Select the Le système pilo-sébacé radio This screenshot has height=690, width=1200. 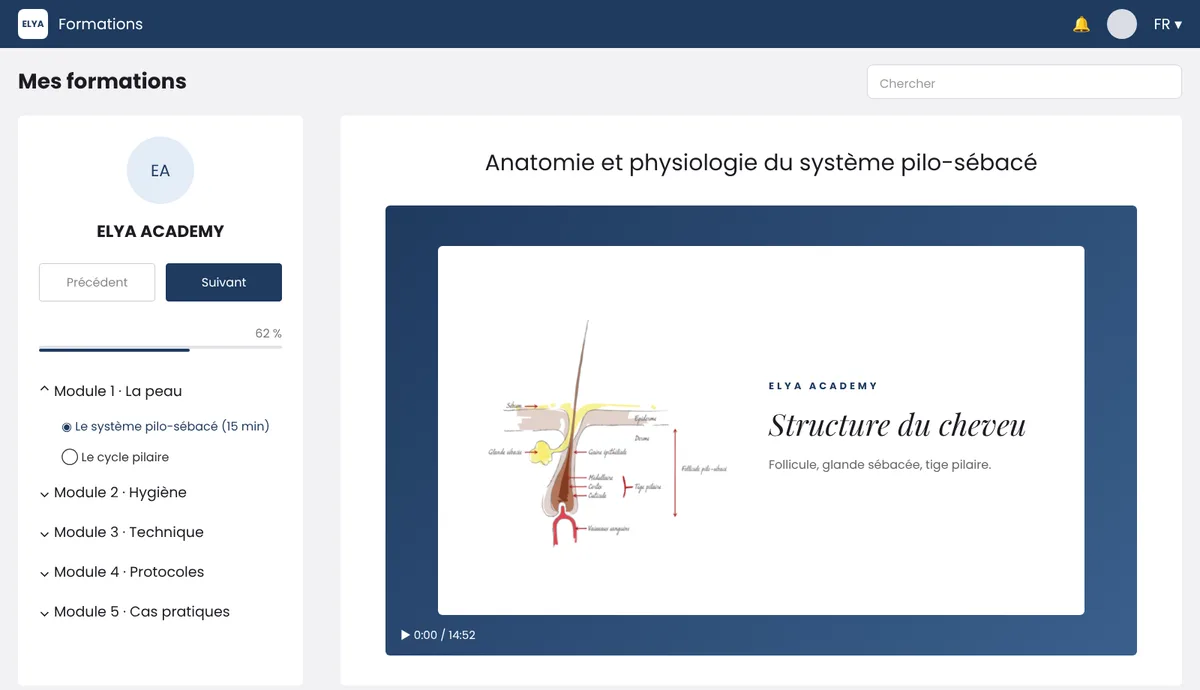point(67,427)
